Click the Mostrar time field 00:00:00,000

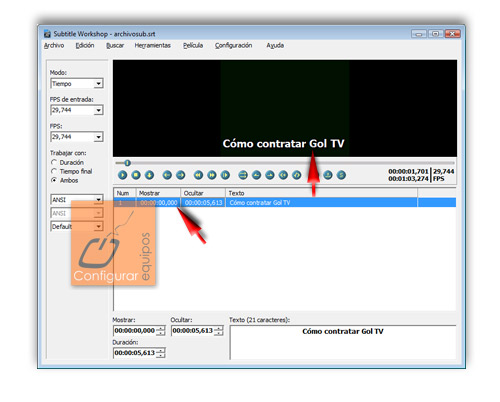pyautogui.click(x=139, y=330)
